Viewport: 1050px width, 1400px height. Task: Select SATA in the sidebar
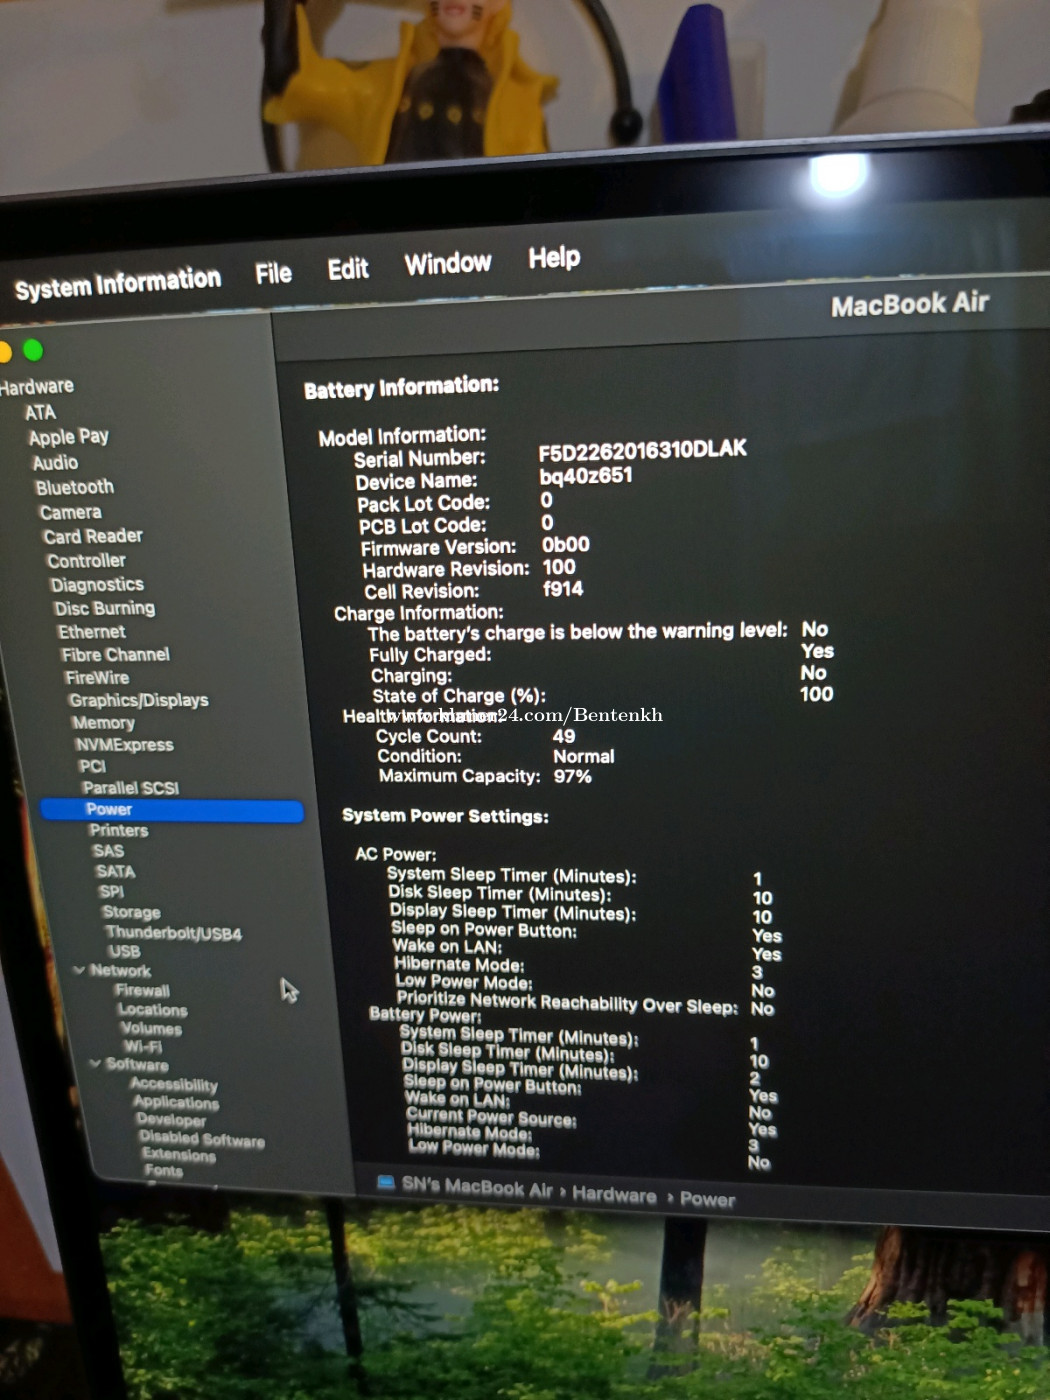pos(116,871)
